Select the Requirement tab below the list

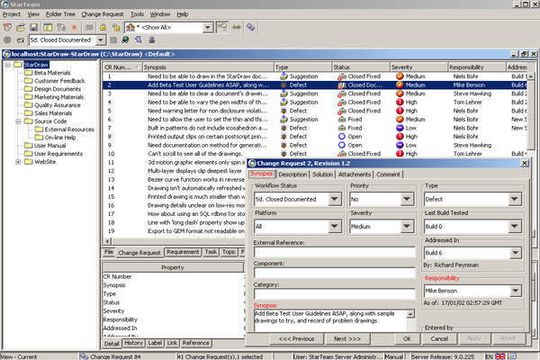(x=183, y=252)
